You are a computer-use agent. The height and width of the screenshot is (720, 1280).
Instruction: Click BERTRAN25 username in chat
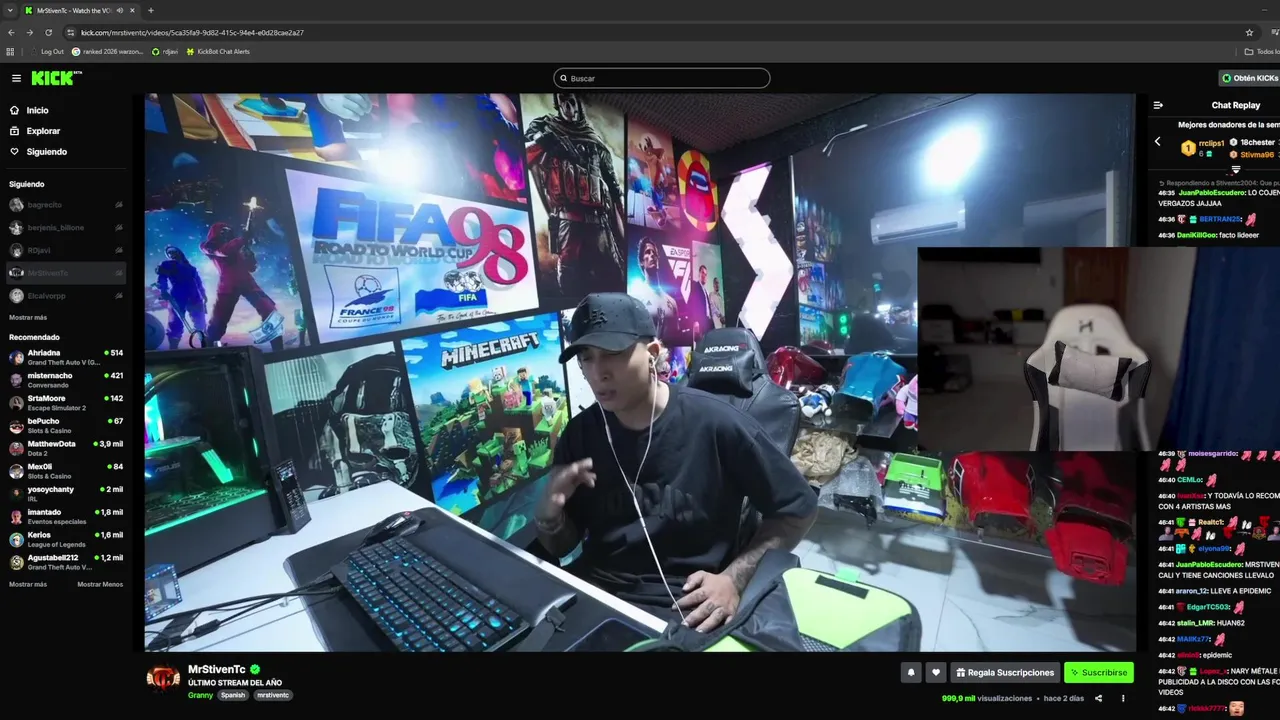click(1220, 219)
